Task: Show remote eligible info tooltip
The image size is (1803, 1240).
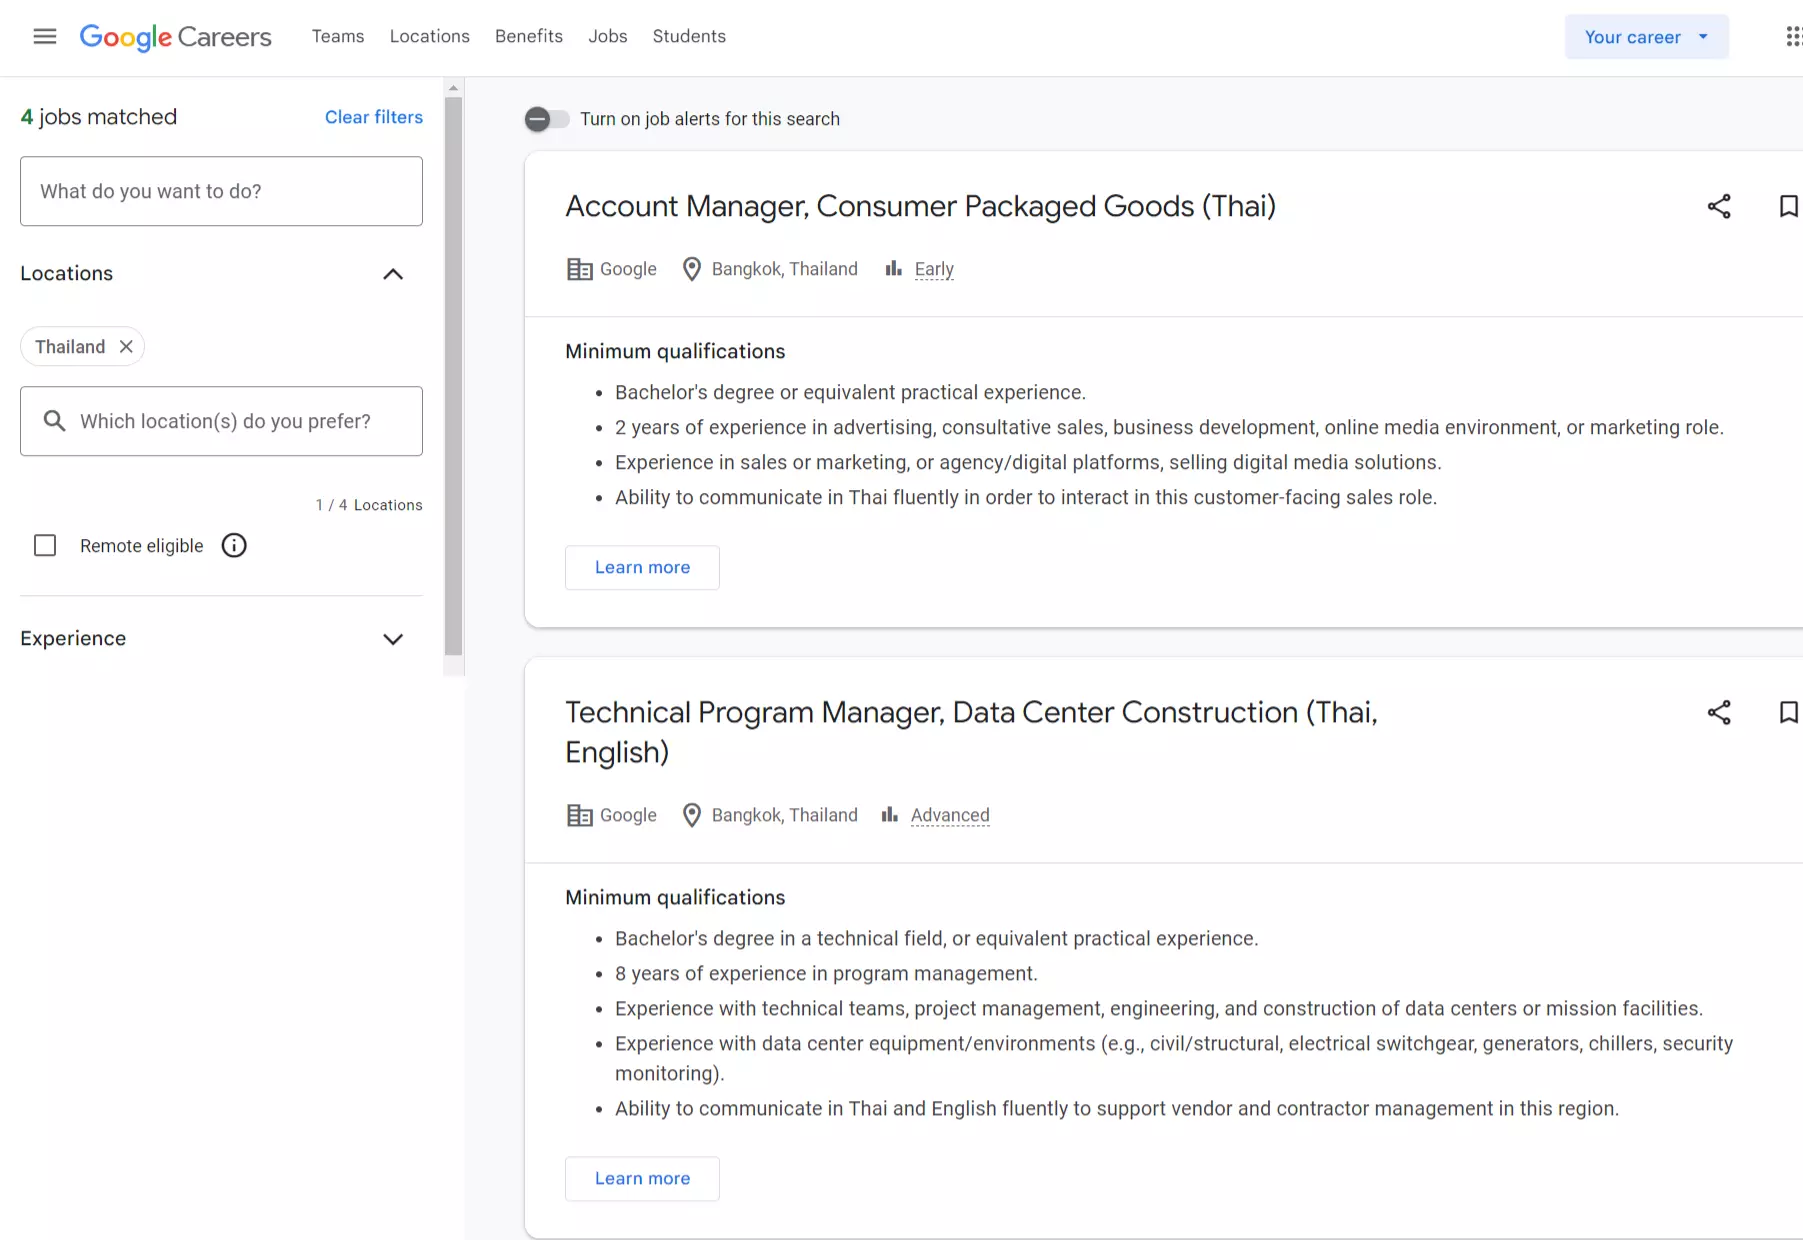Action: pos(234,546)
